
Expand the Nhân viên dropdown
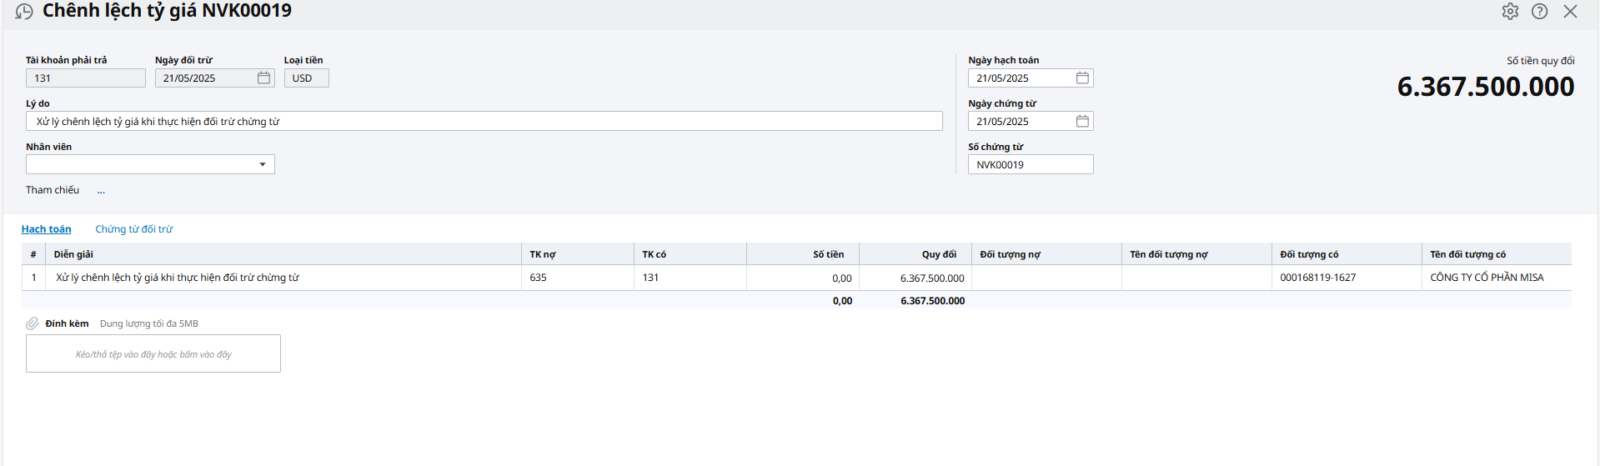[x=262, y=165]
